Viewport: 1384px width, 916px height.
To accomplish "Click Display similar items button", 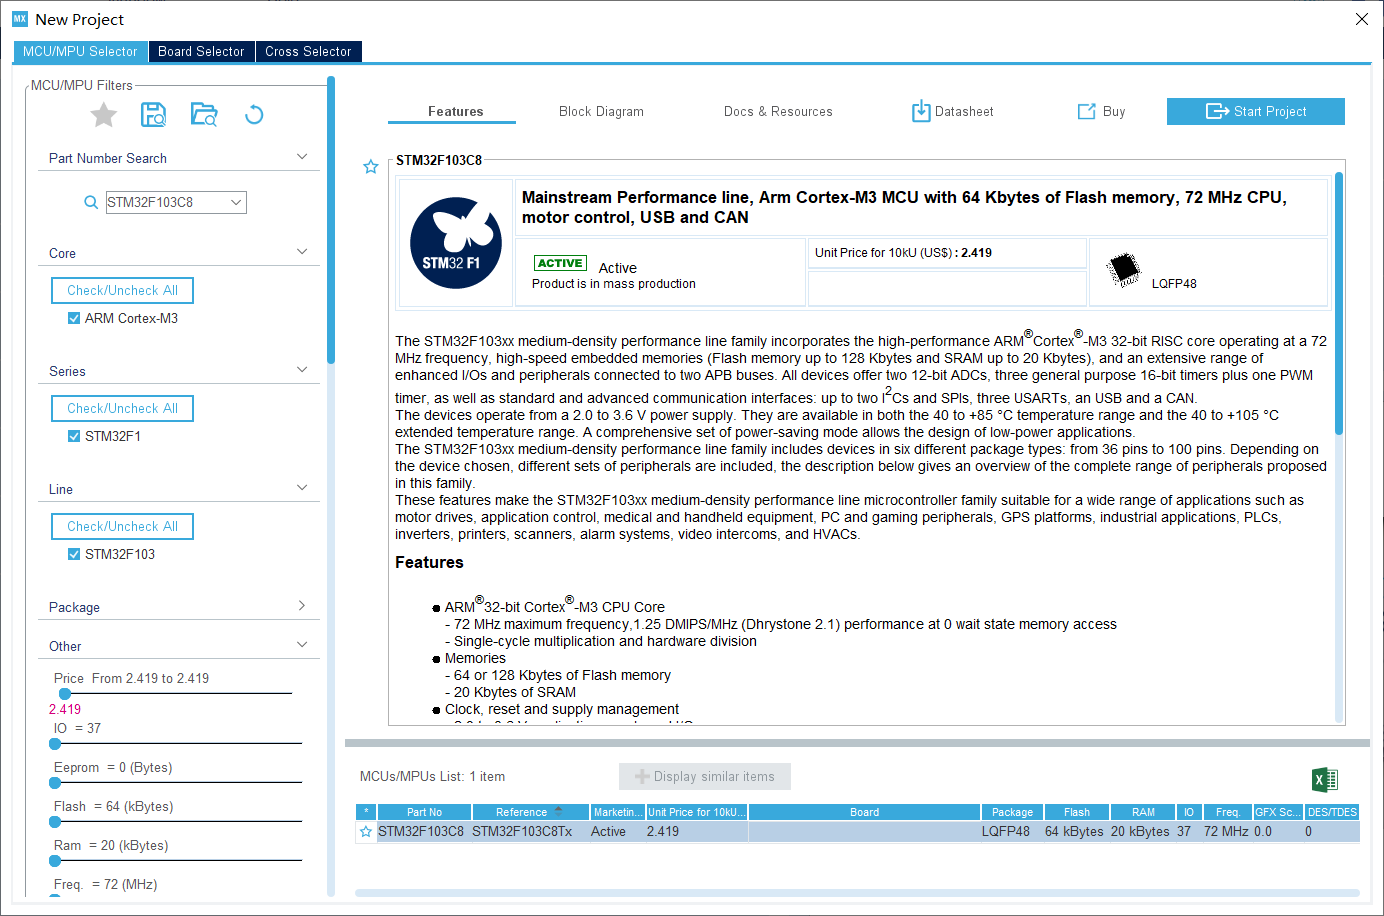I will (x=705, y=777).
